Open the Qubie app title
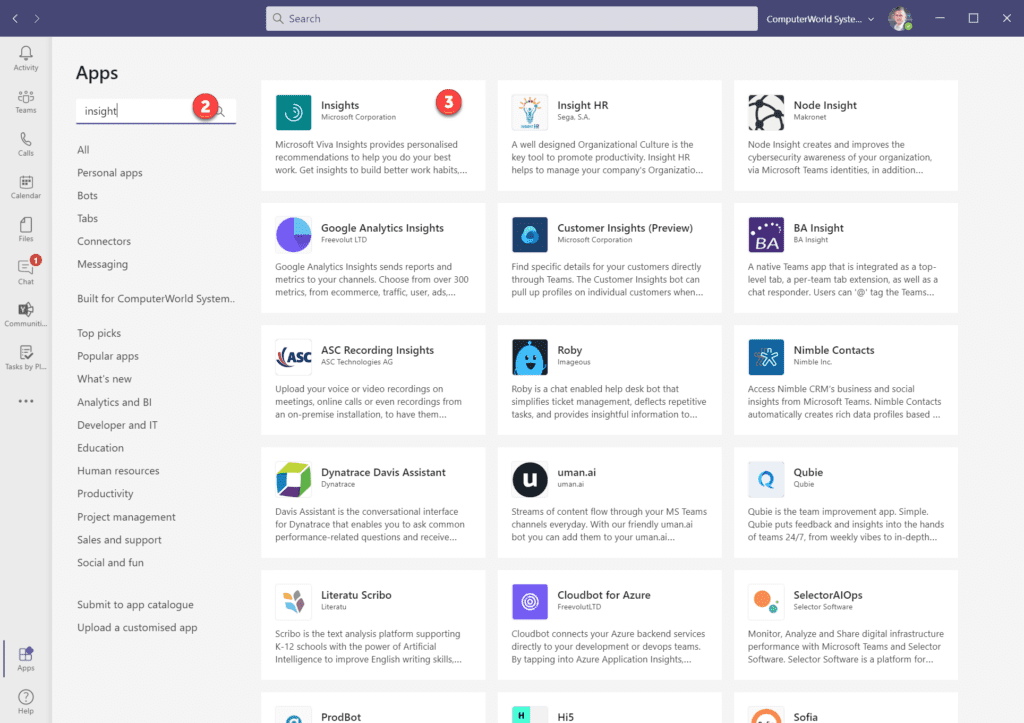 808,472
